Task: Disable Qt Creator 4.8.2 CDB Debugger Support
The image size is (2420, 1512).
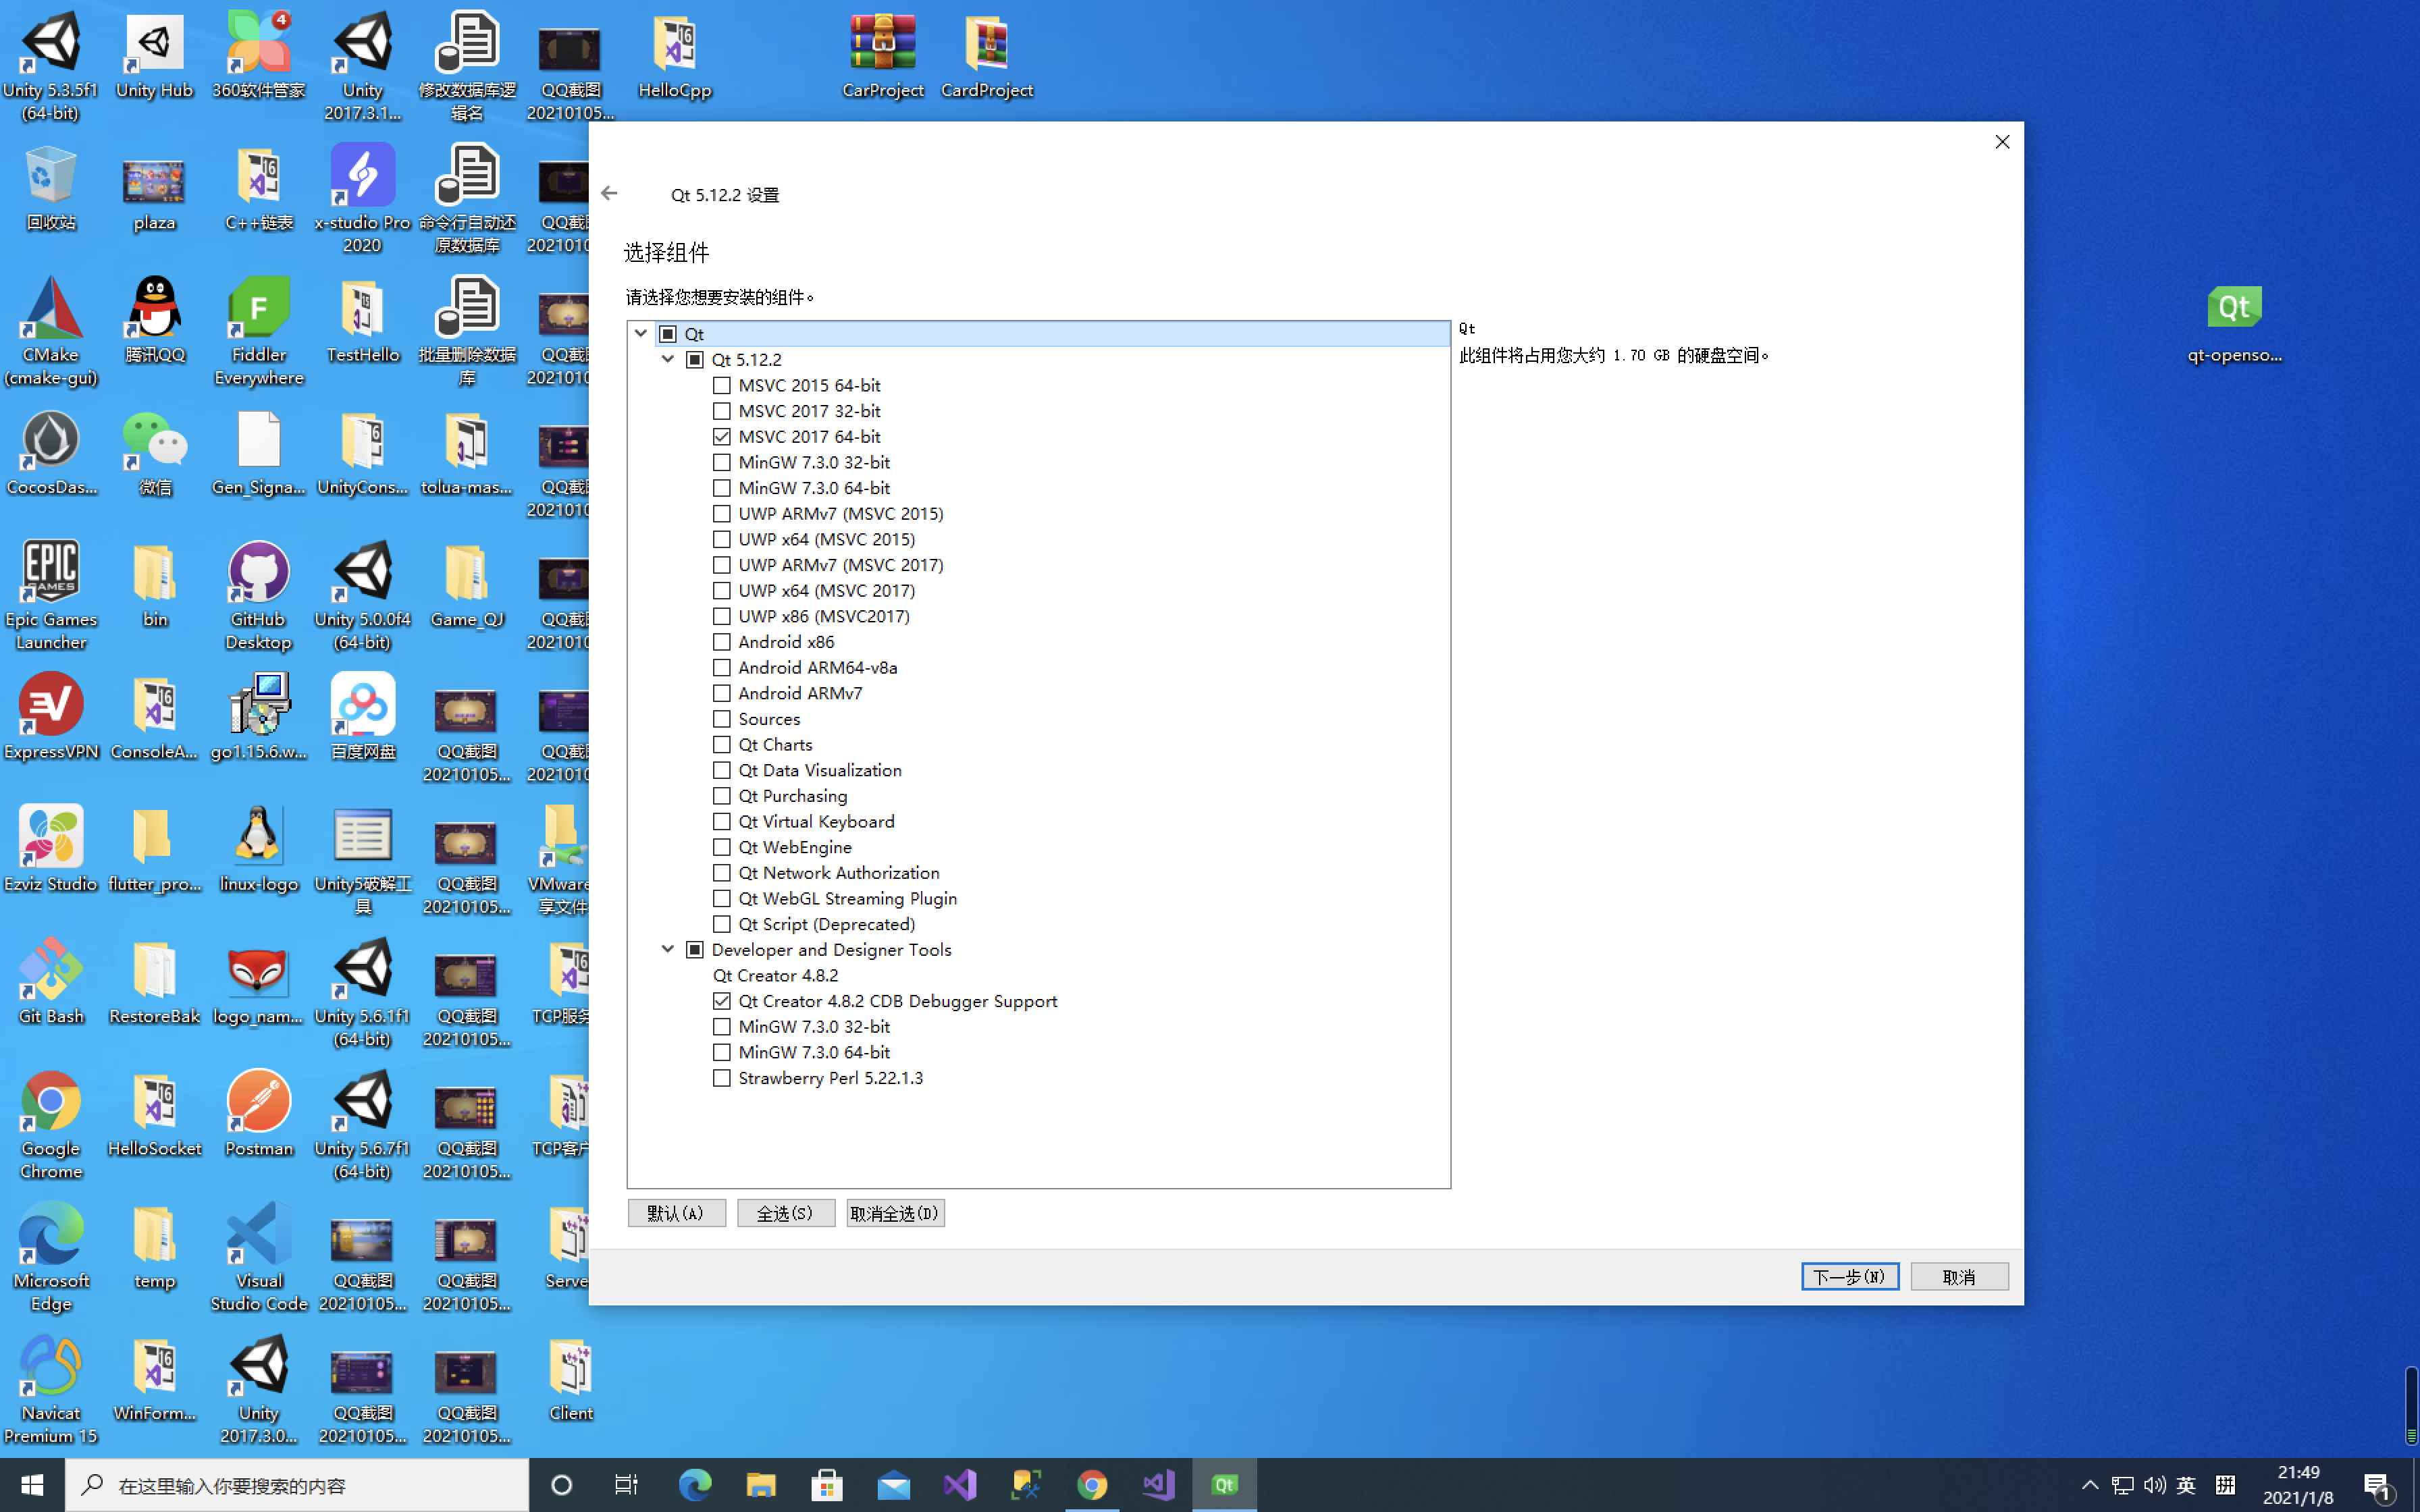Action: 722,1001
